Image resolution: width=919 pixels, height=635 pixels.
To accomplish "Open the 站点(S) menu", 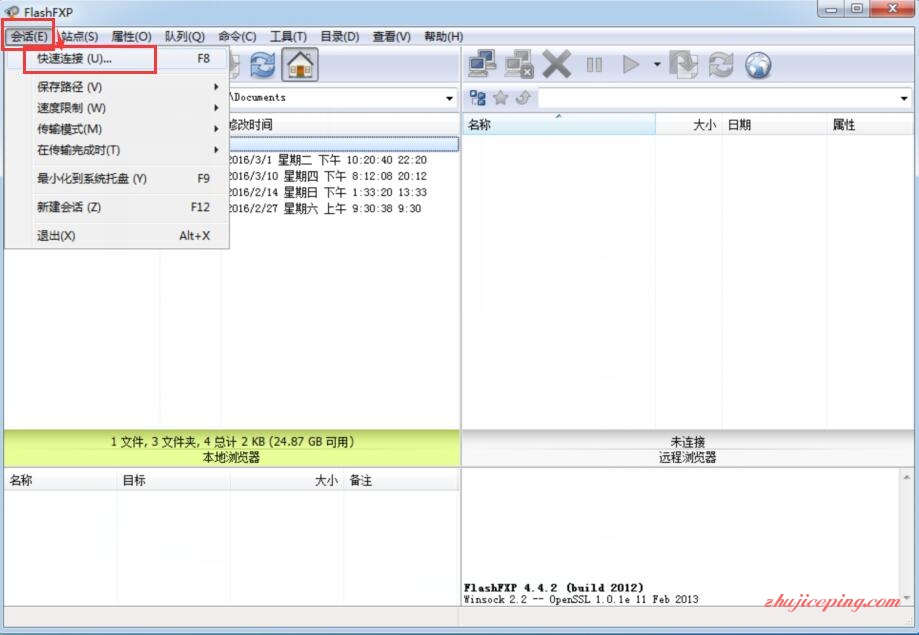I will pyautogui.click(x=80, y=36).
